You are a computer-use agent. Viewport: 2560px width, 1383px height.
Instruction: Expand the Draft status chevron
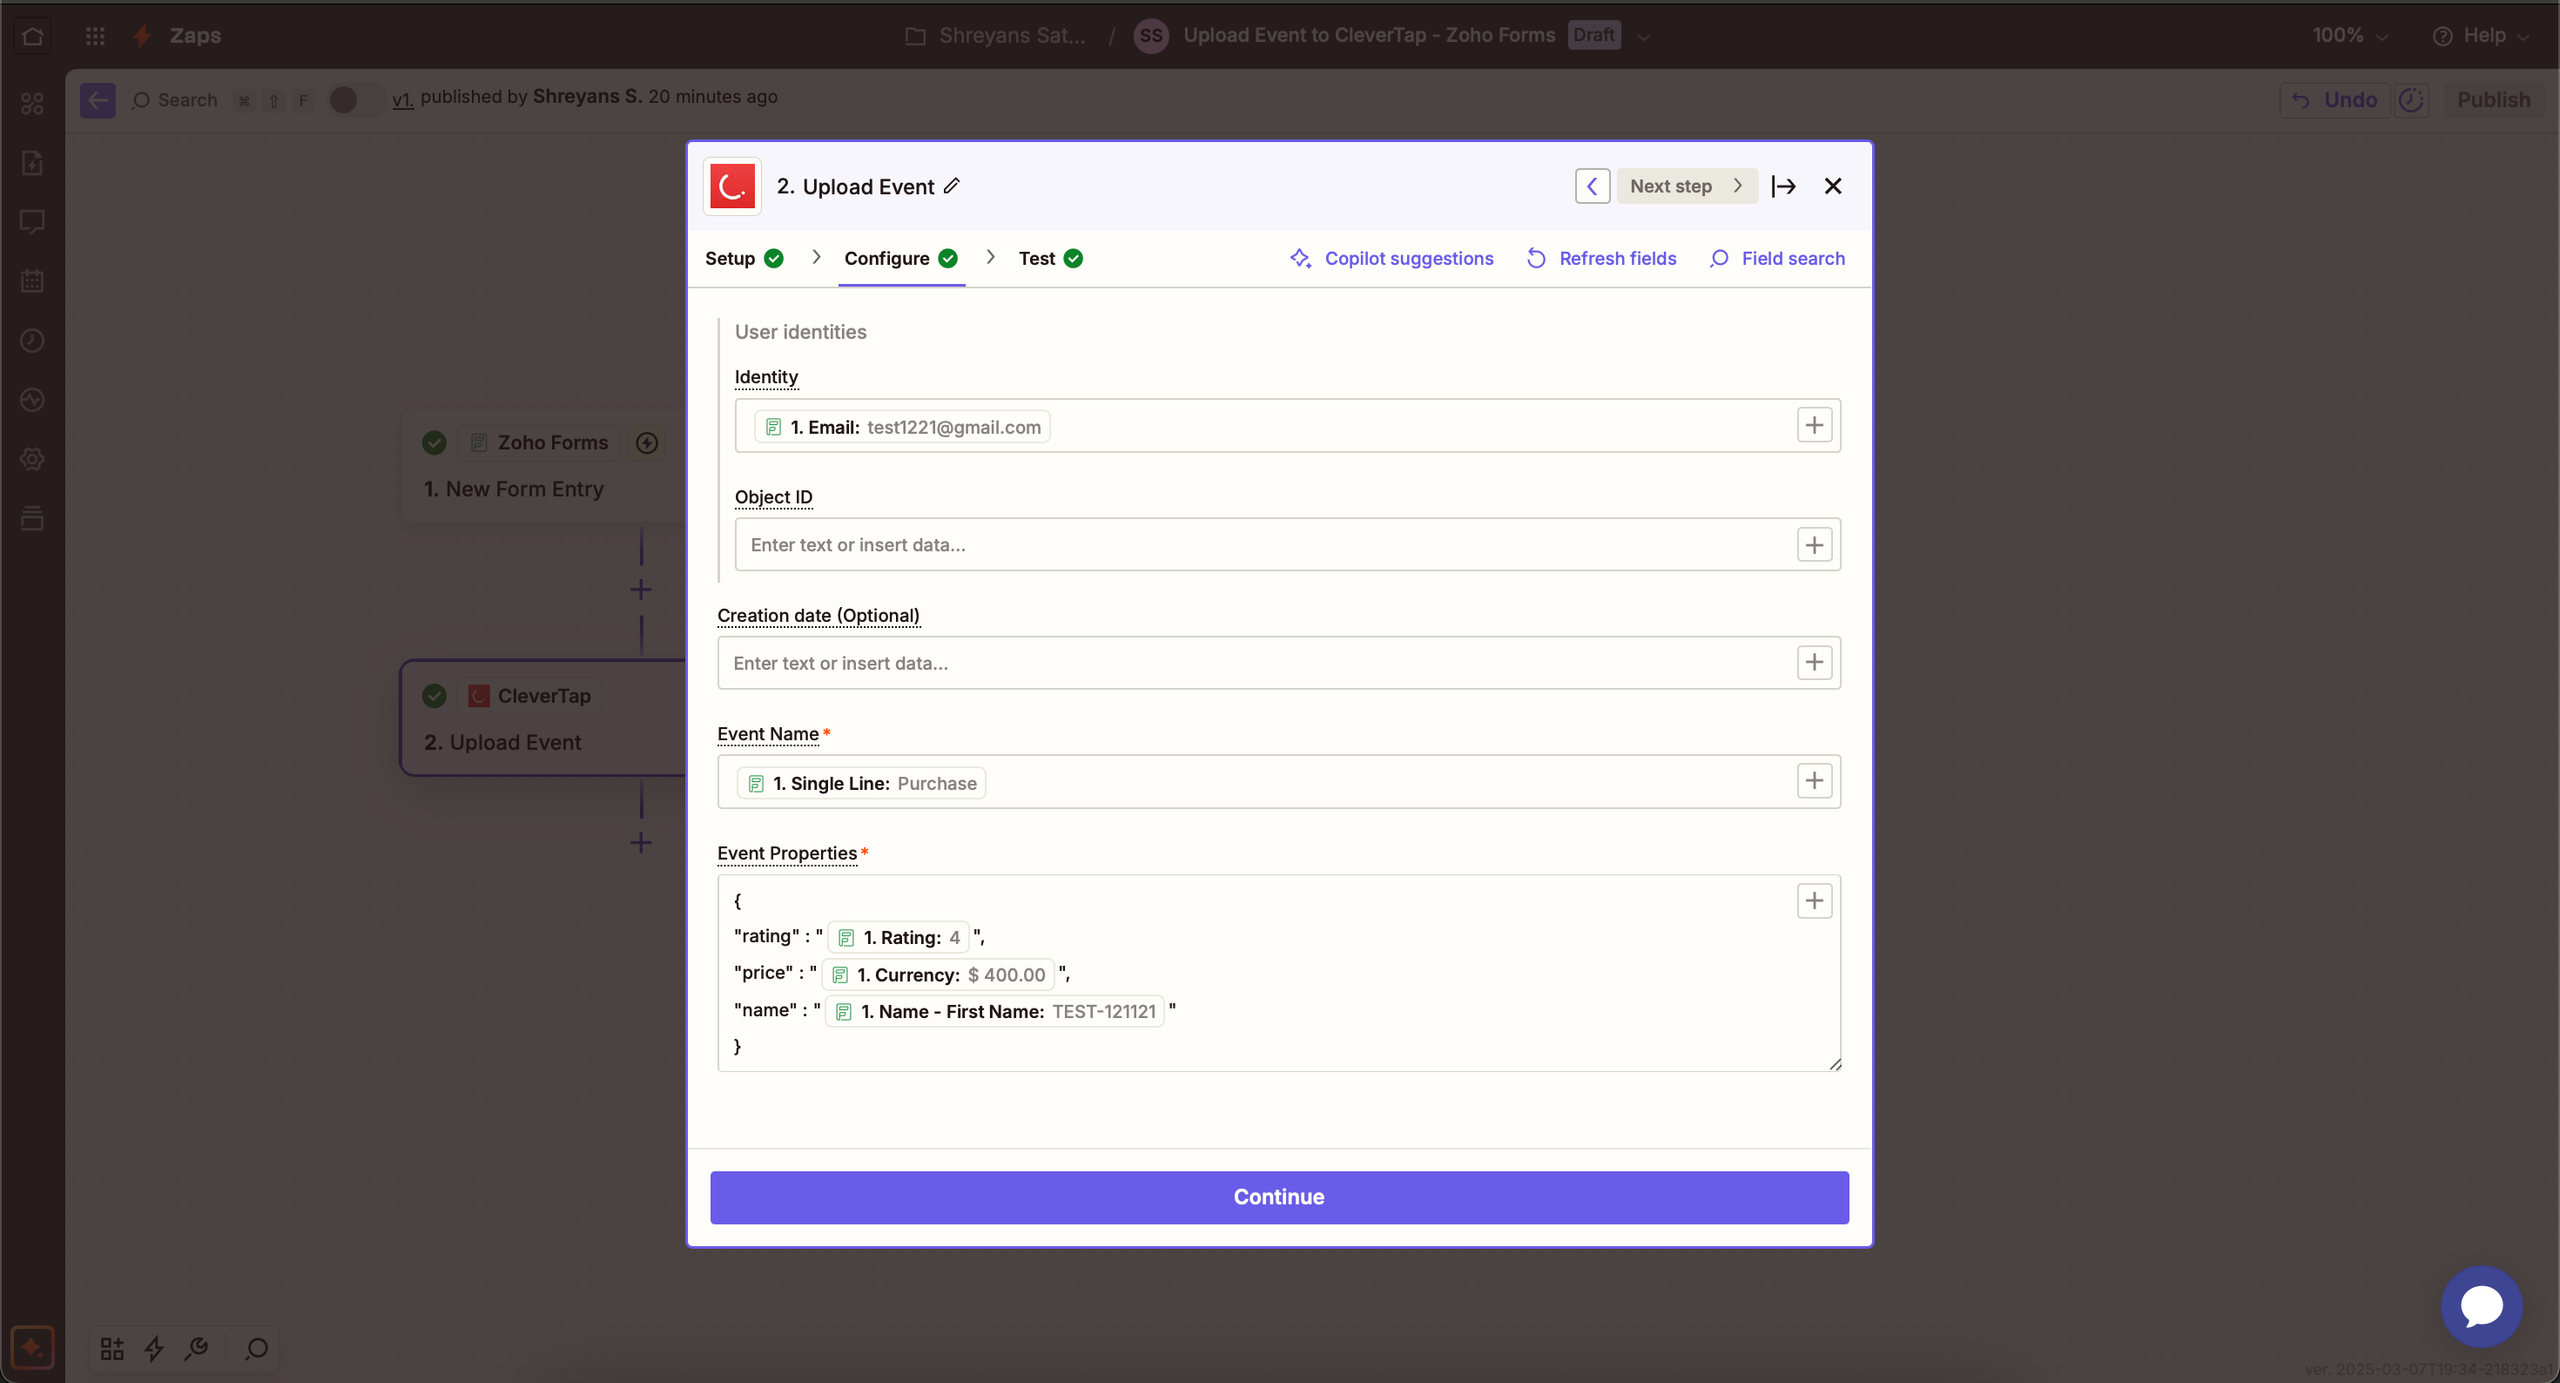1643,37
